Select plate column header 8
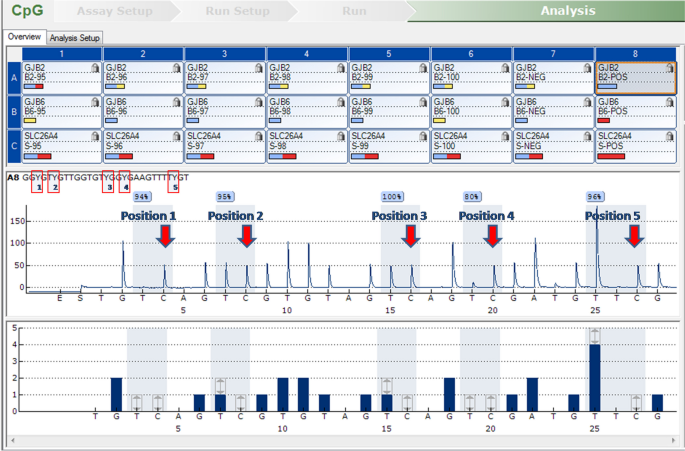The width and height of the screenshot is (685, 451). click(635, 53)
